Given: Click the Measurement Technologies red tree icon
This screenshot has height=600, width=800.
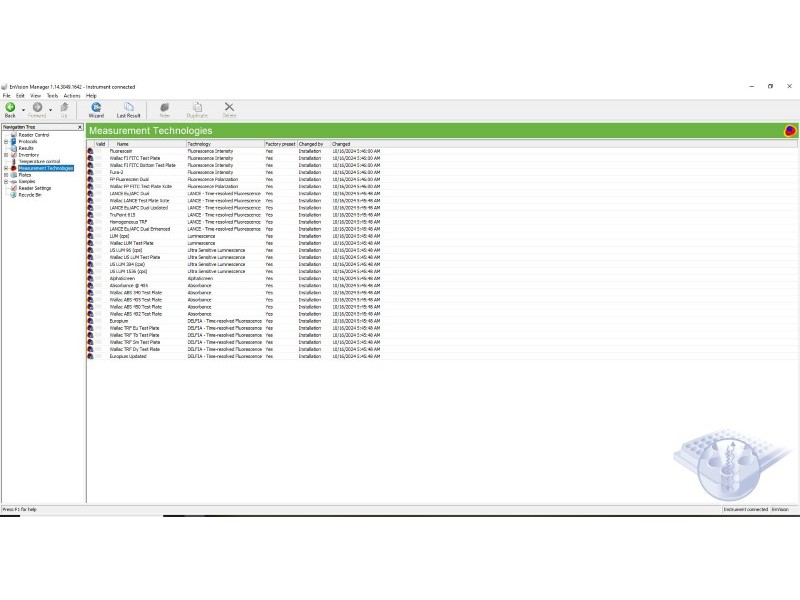Looking at the screenshot, I should [x=14, y=168].
